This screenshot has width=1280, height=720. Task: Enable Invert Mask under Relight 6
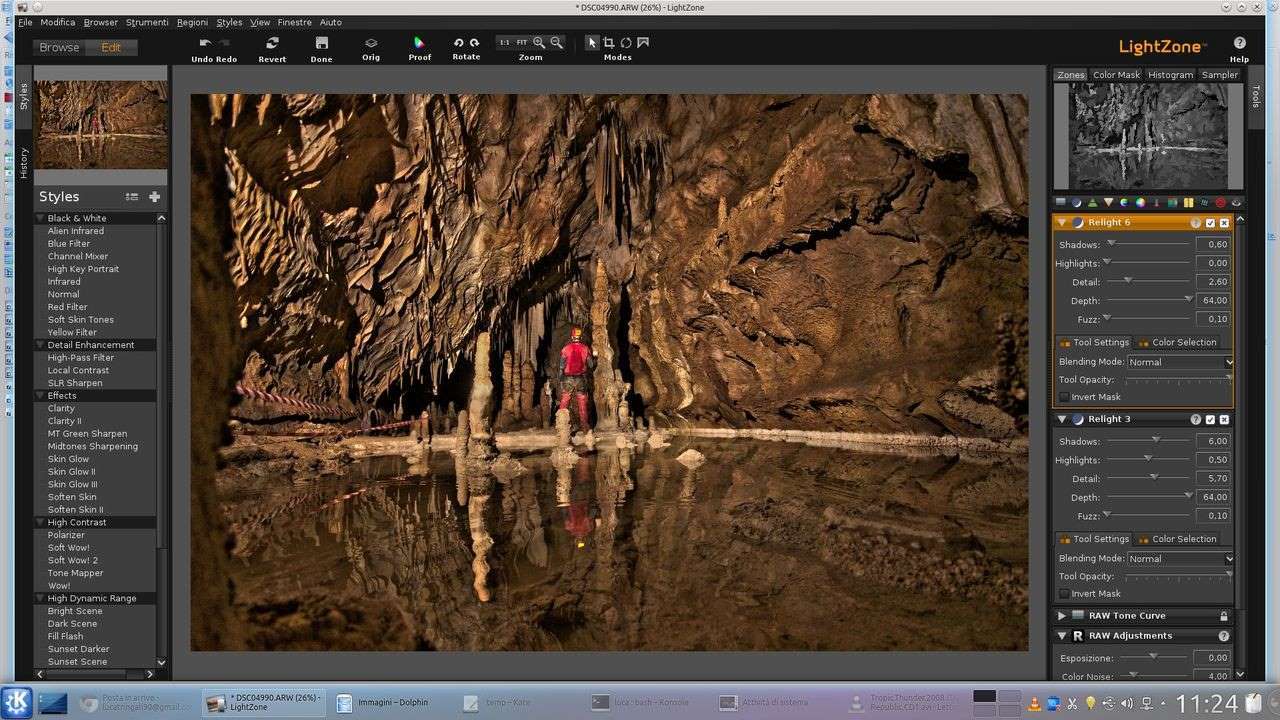(x=1064, y=397)
